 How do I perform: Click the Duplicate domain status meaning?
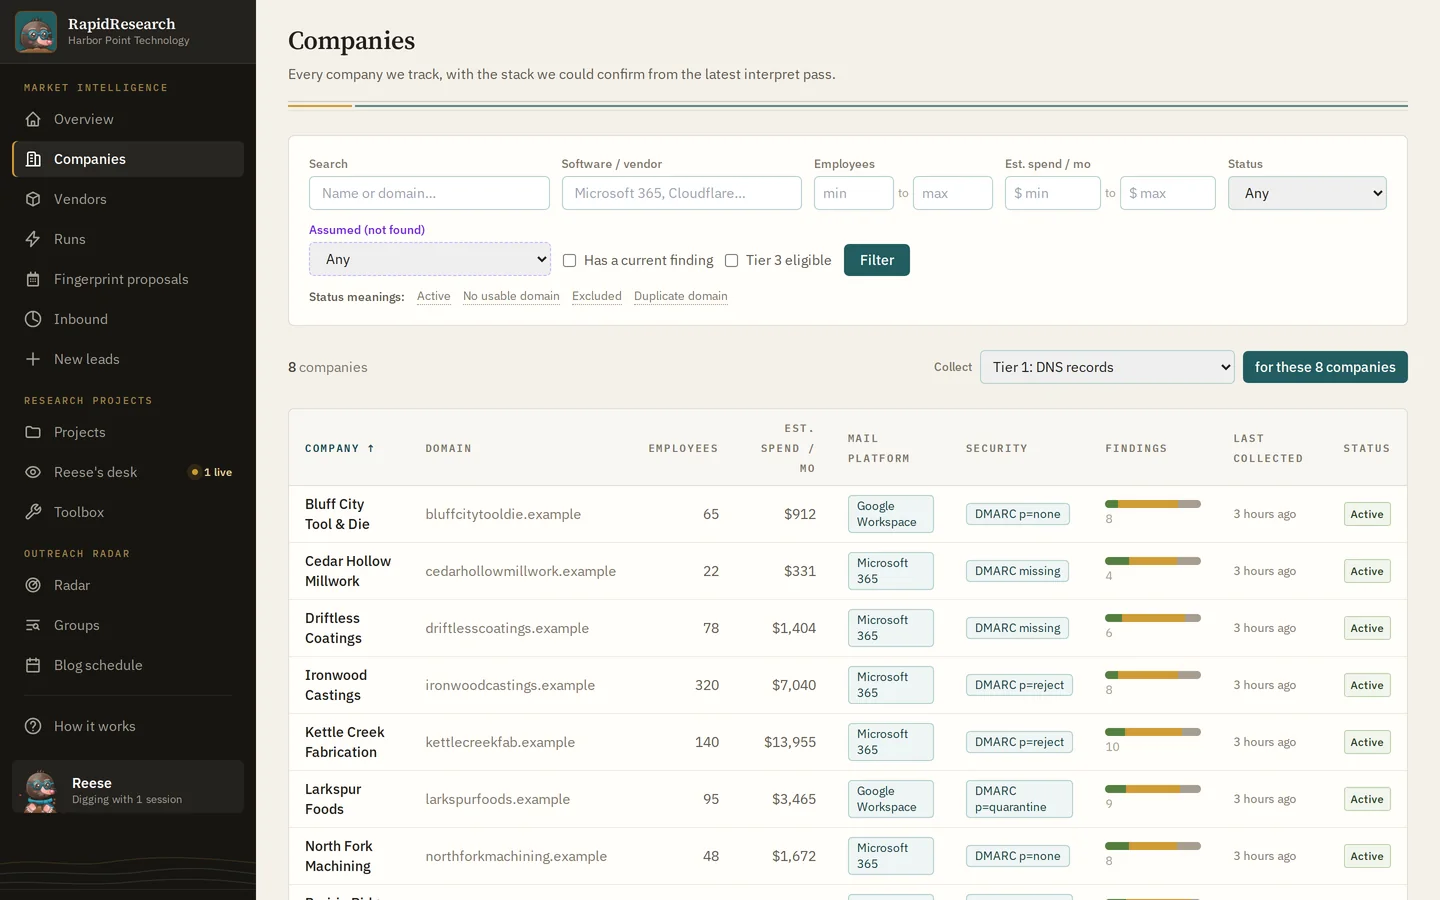(x=681, y=296)
